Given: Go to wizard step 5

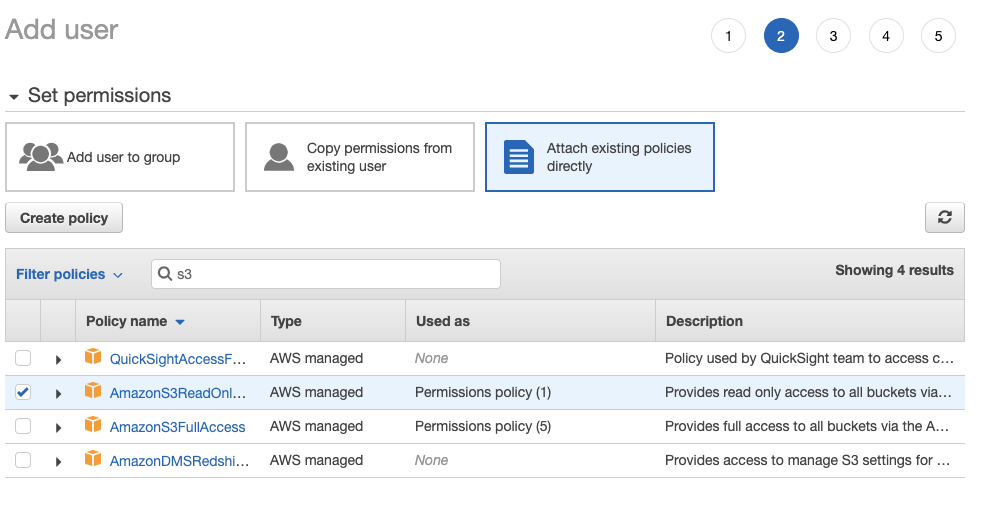Looking at the screenshot, I should click(938, 36).
